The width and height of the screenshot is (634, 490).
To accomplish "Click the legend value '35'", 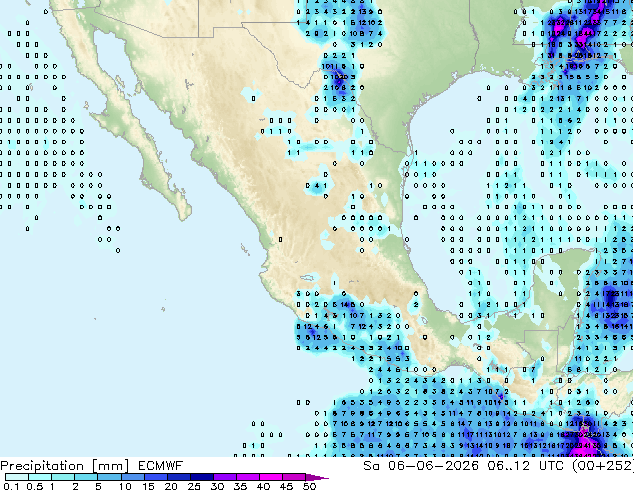I will 240,486.
